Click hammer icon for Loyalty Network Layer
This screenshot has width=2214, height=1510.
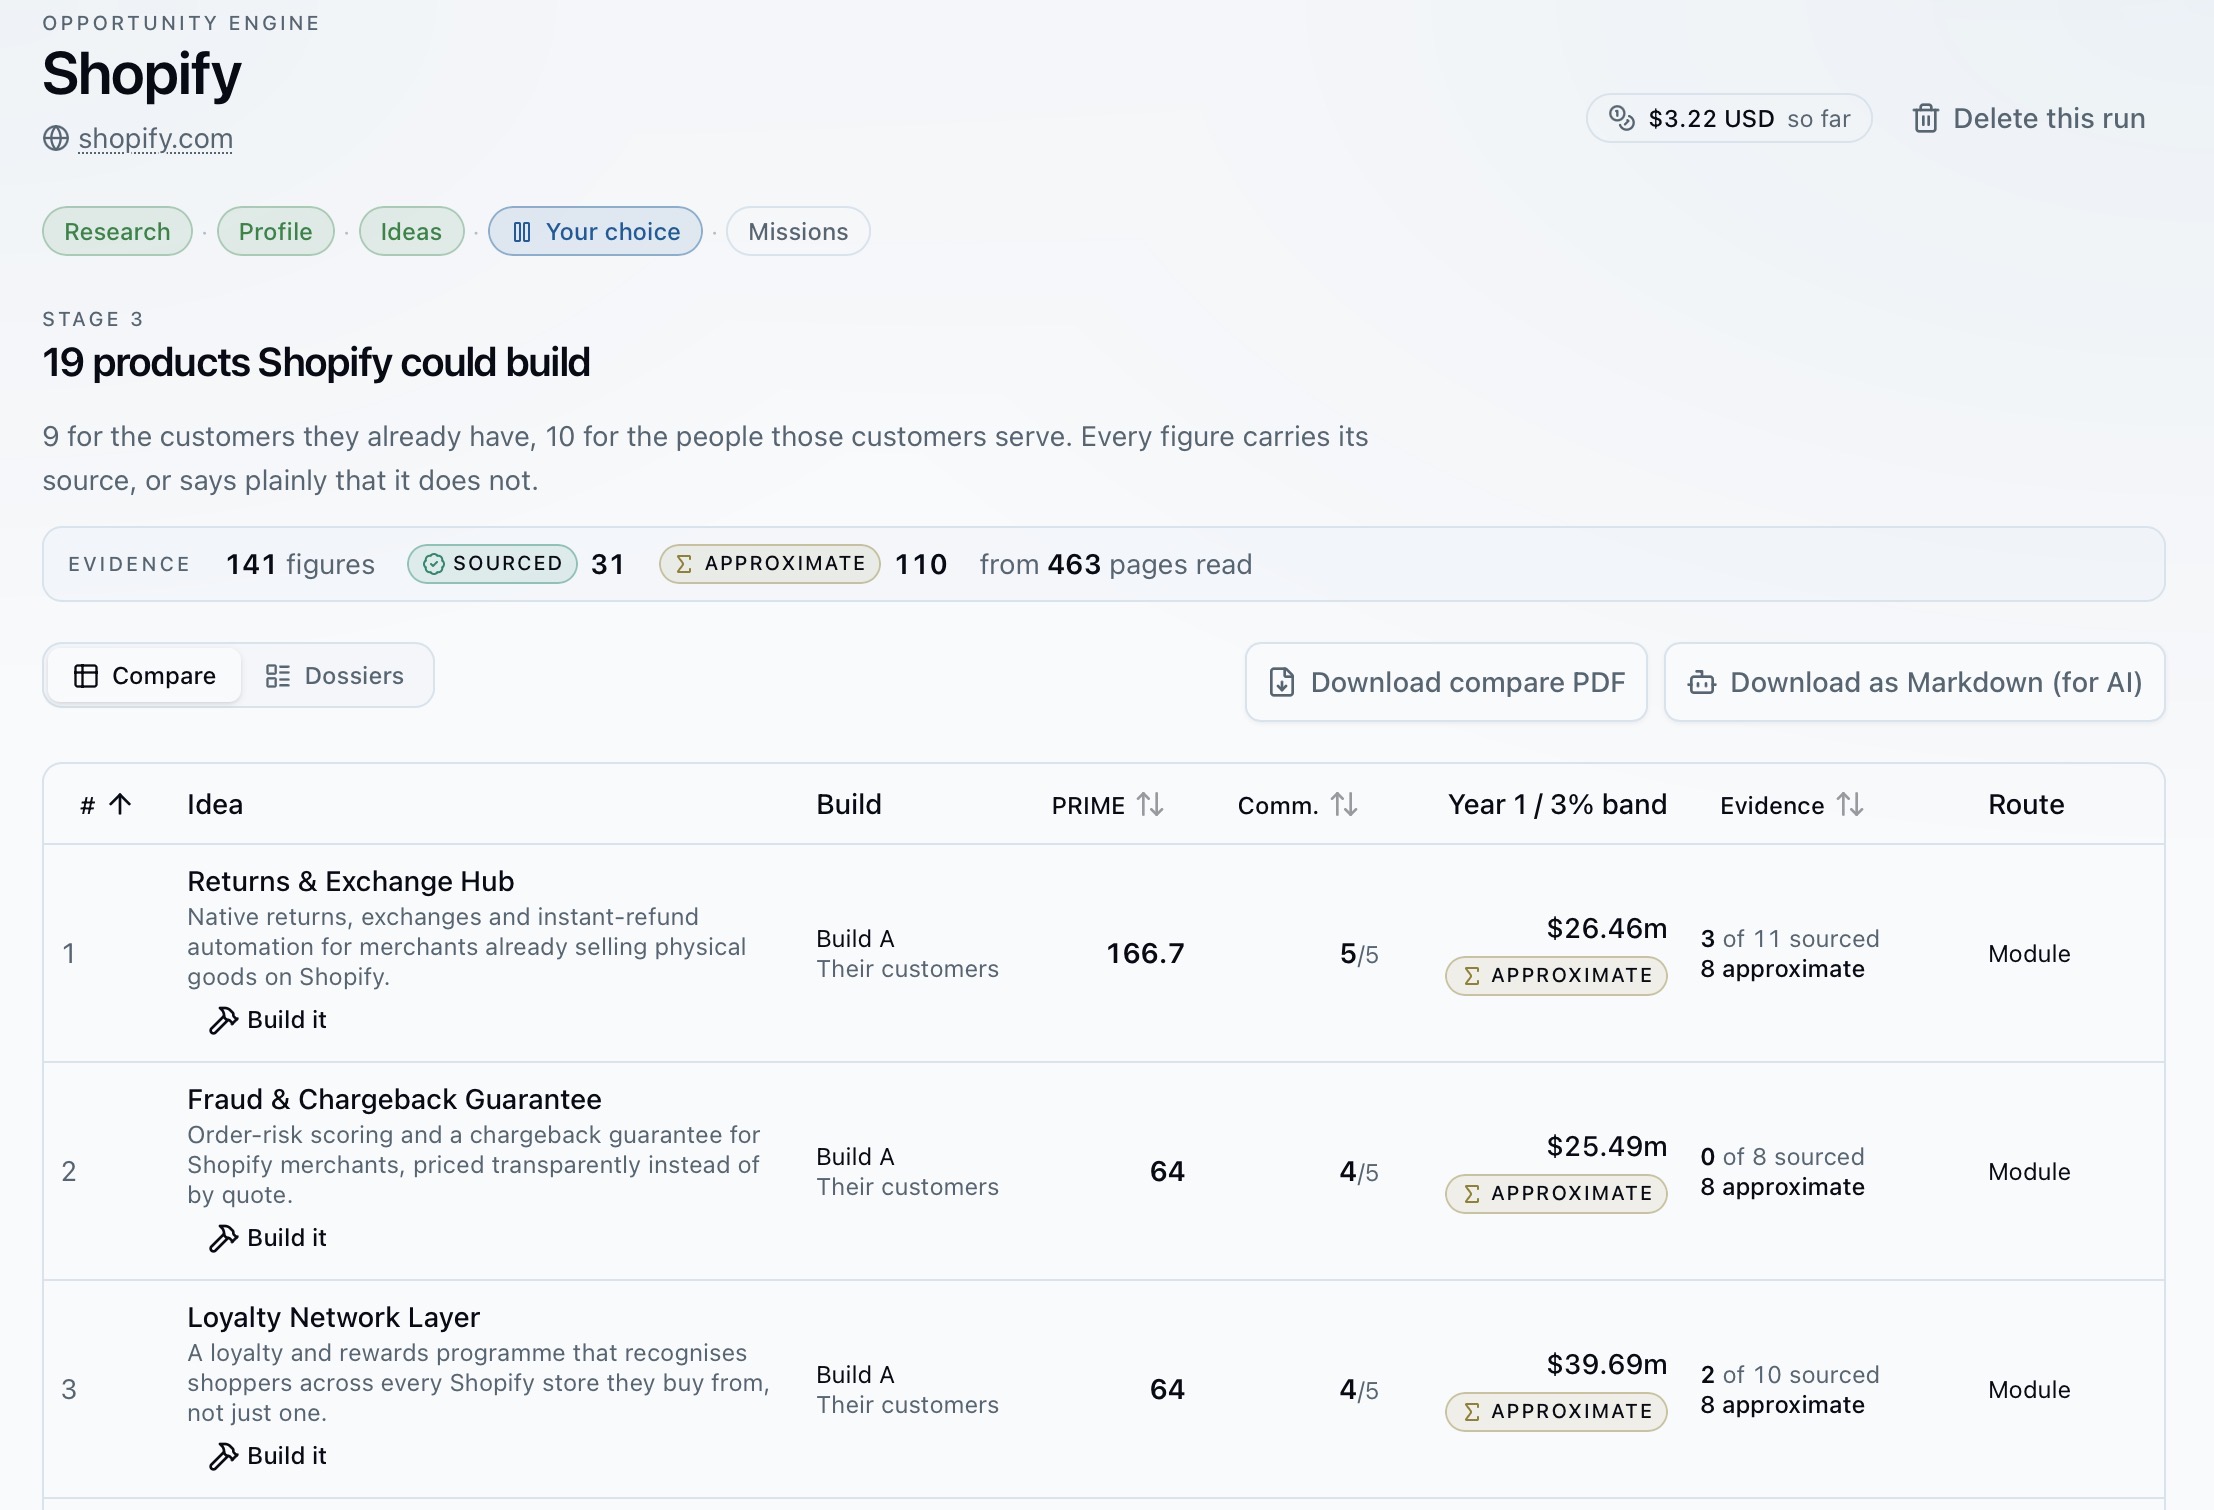(x=223, y=1456)
